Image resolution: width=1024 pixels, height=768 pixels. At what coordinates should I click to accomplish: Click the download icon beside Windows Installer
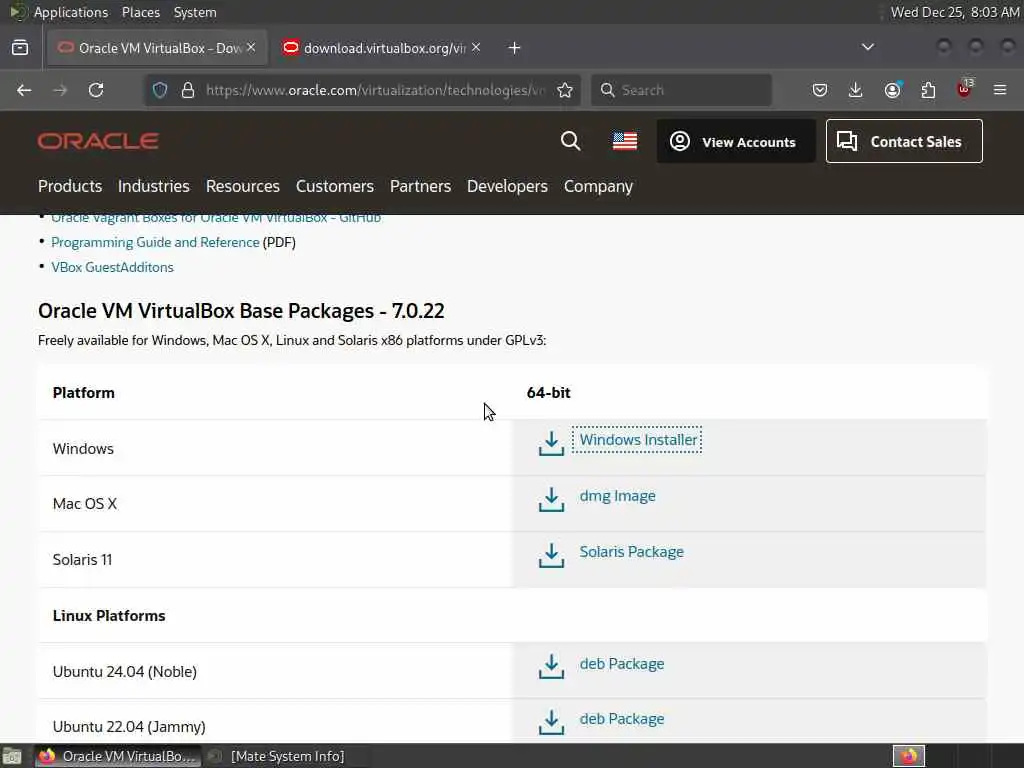pos(551,443)
